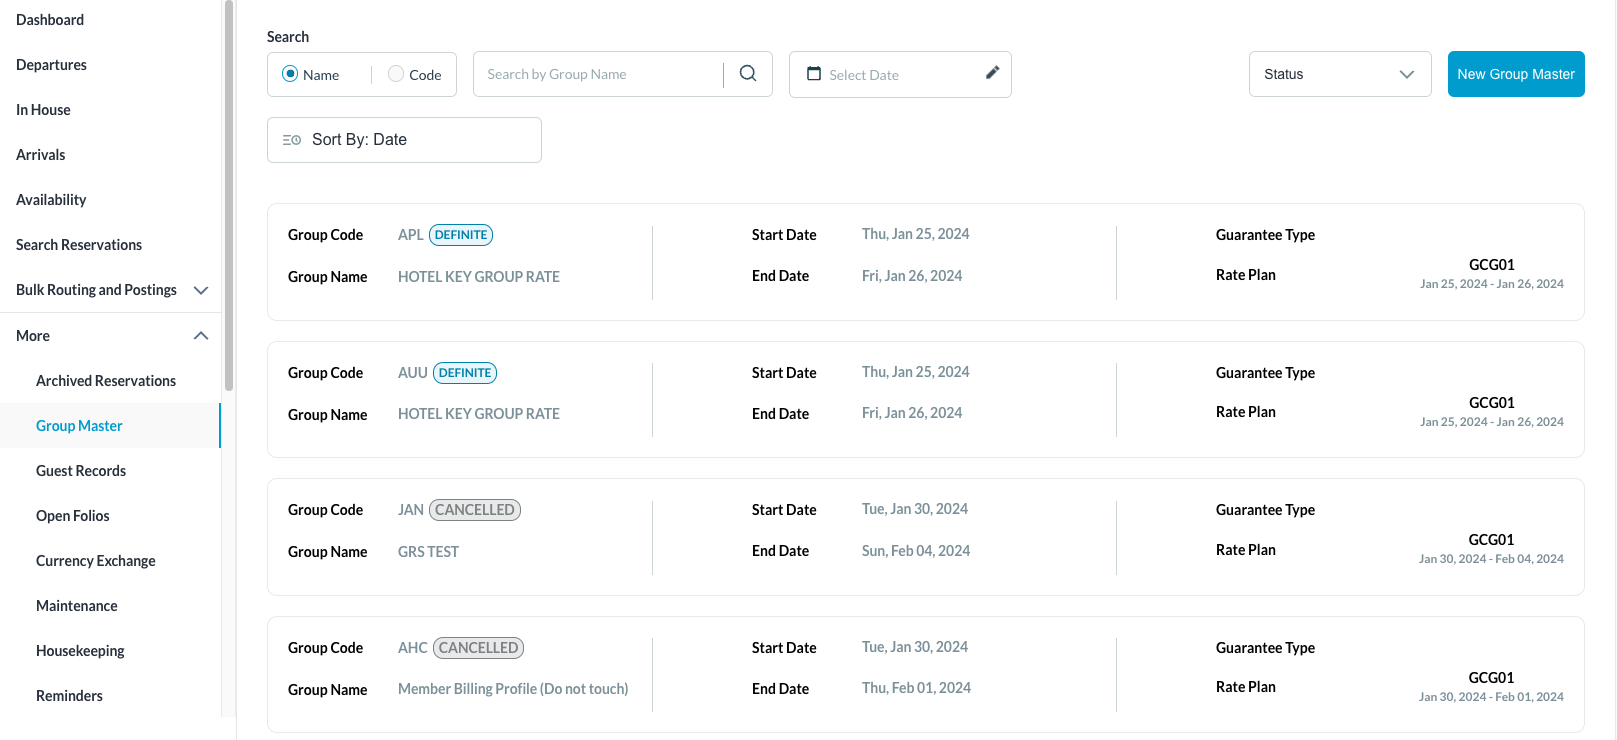This screenshot has height=740, width=1617.
Task: Open the HOTEL KEY GROUP RATE APL entry
Action: pos(479,277)
